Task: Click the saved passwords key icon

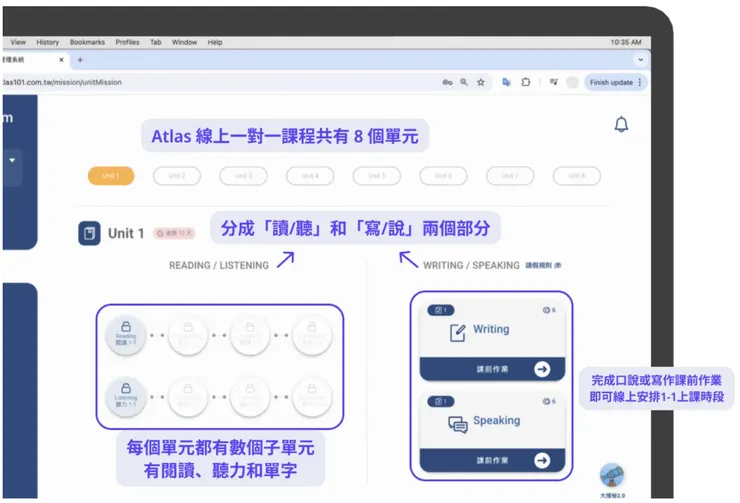Action: [x=447, y=83]
